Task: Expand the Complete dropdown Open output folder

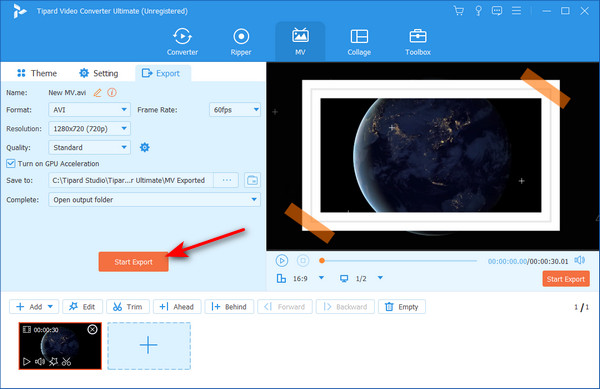Action: coord(155,200)
